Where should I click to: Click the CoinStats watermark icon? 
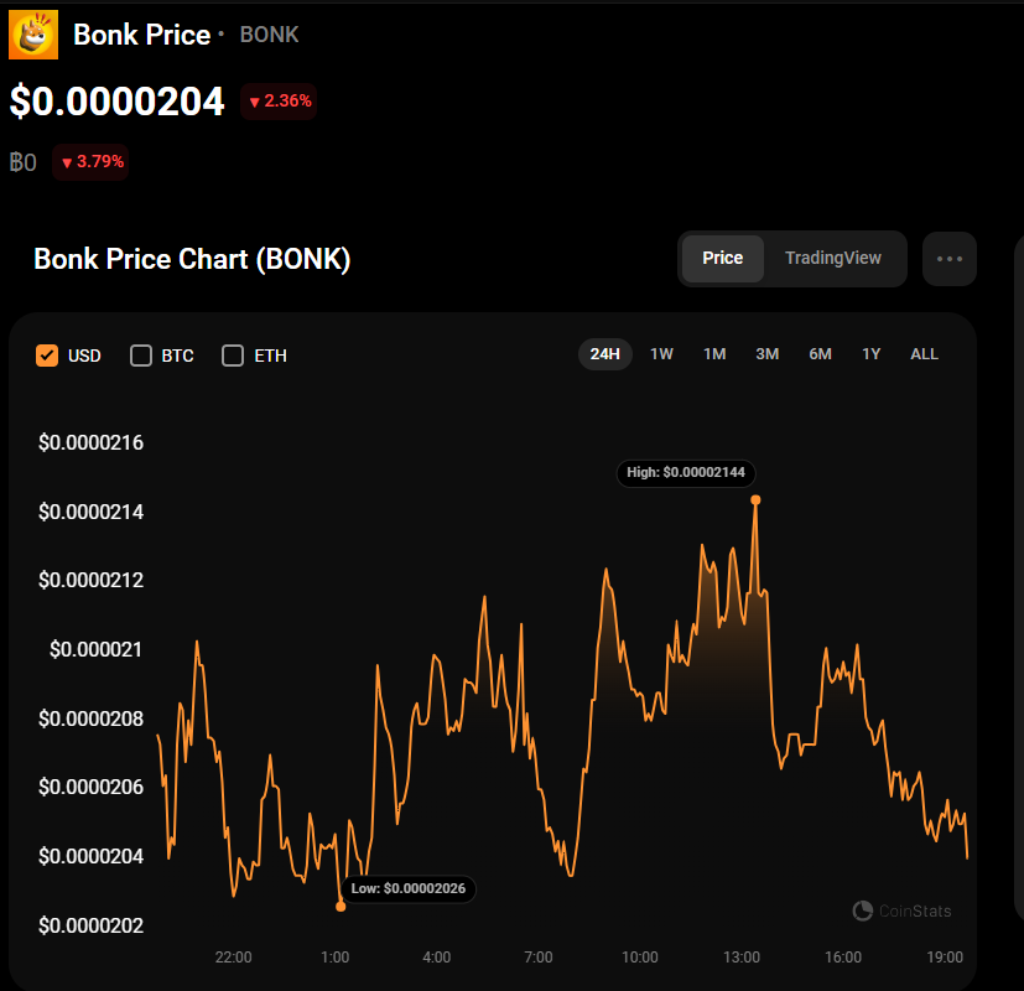tap(862, 911)
